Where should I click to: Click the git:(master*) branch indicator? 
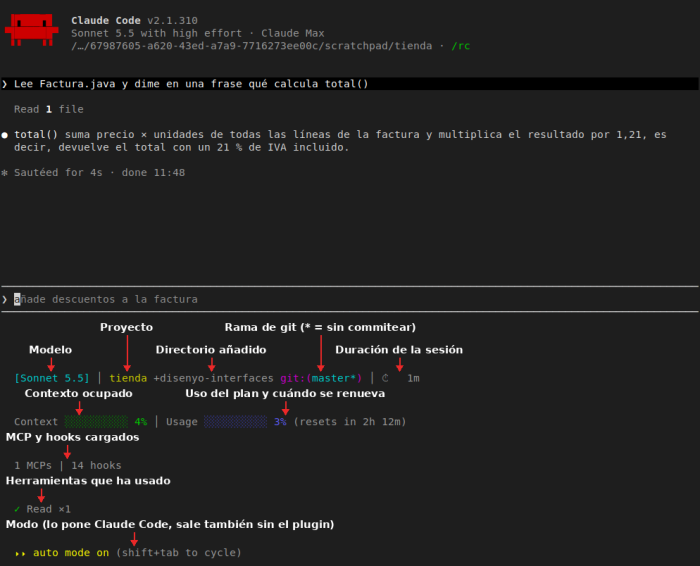(x=321, y=378)
